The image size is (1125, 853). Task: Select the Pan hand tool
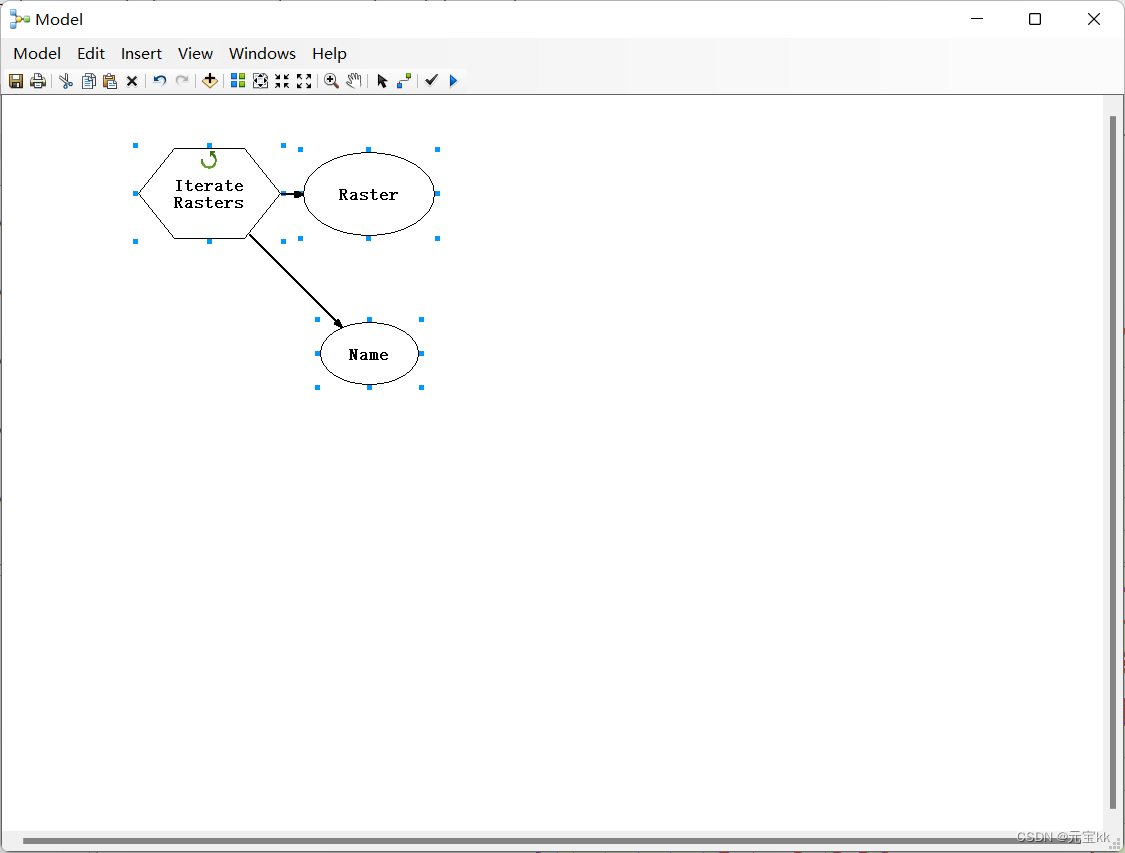[x=354, y=81]
